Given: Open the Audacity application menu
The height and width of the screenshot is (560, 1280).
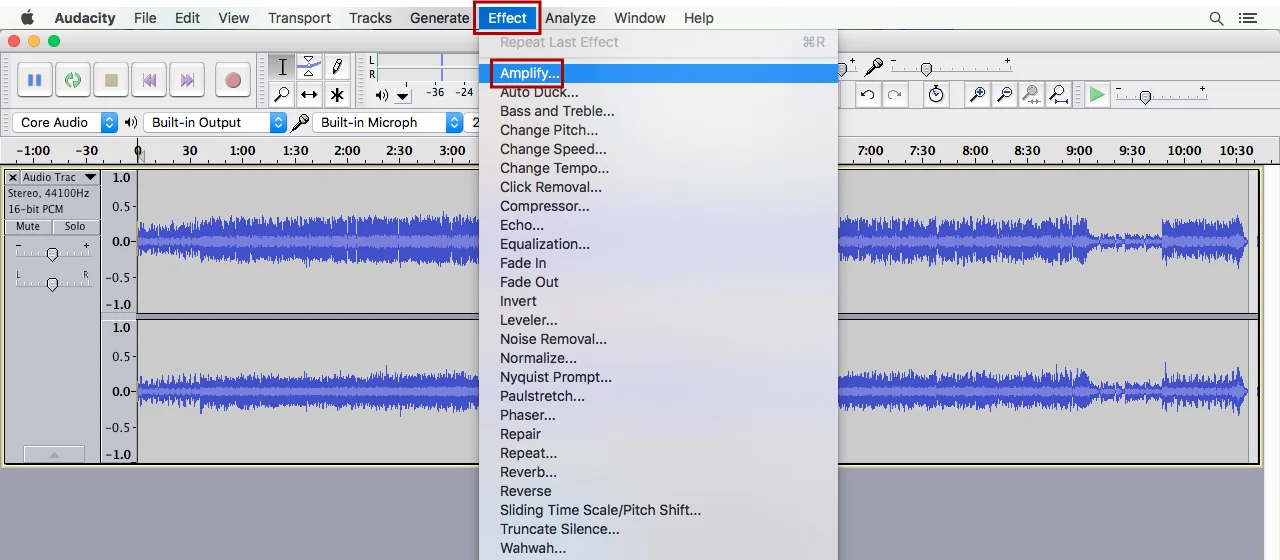Looking at the screenshot, I should pos(85,18).
